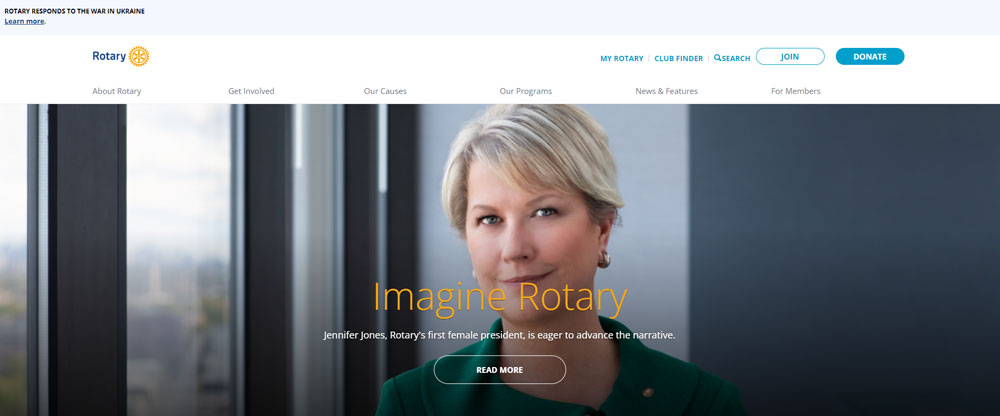Screen dimensions: 1000x416
Task: Open the CLUB FINDER link
Action: pos(679,58)
